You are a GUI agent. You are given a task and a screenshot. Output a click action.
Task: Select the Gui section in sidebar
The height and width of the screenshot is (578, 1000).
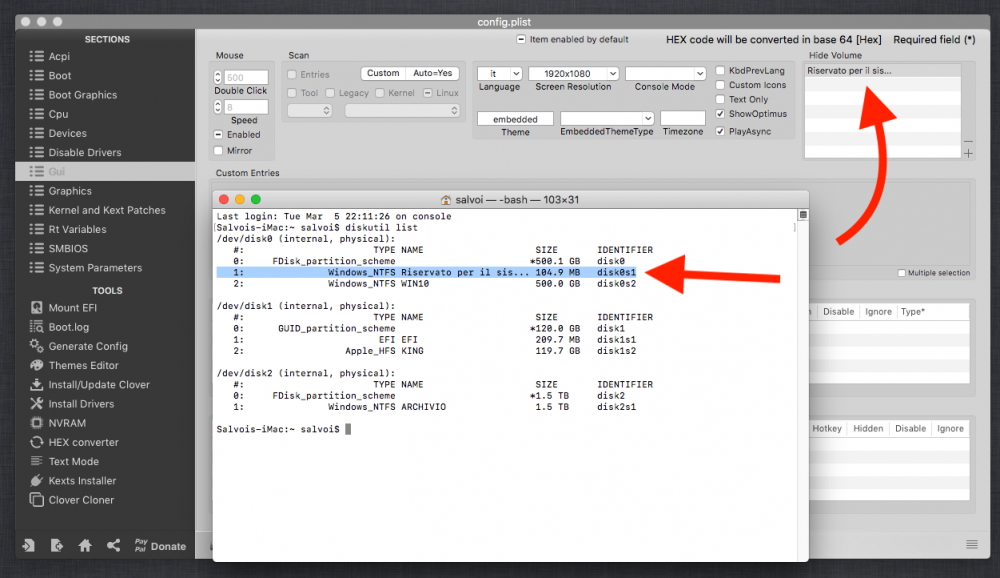[105, 171]
